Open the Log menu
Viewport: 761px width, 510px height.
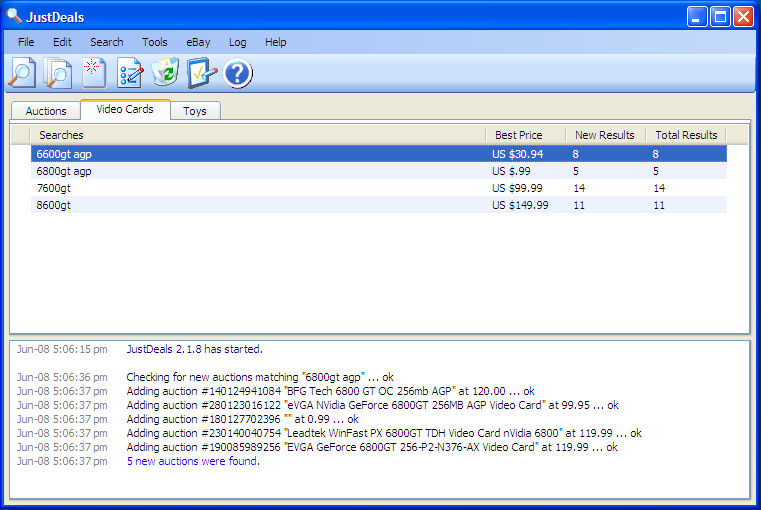[x=238, y=42]
